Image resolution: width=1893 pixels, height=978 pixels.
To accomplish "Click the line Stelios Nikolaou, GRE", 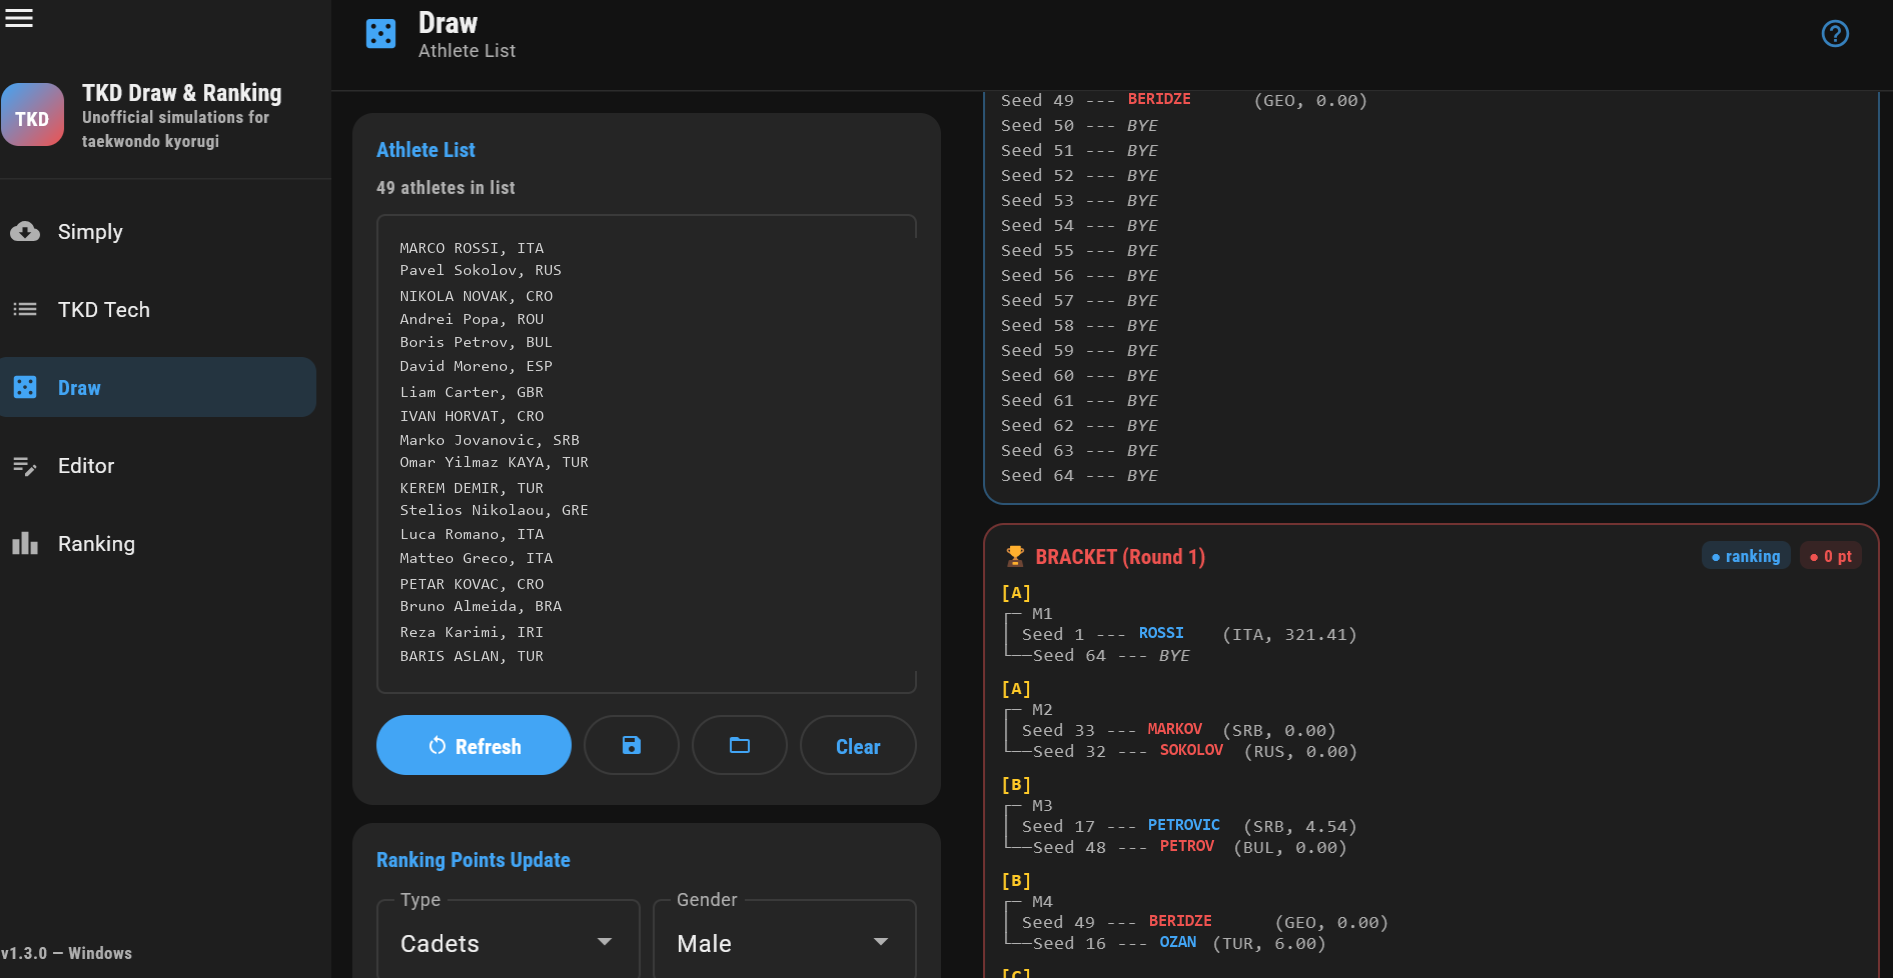I will pyautogui.click(x=494, y=510).
